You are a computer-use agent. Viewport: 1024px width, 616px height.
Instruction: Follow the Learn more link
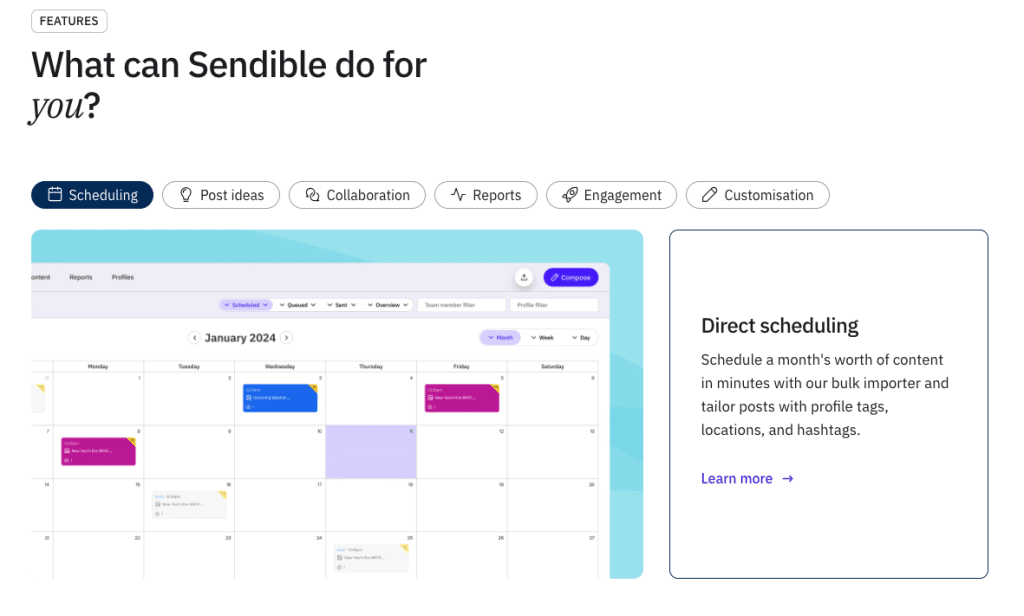click(x=737, y=479)
